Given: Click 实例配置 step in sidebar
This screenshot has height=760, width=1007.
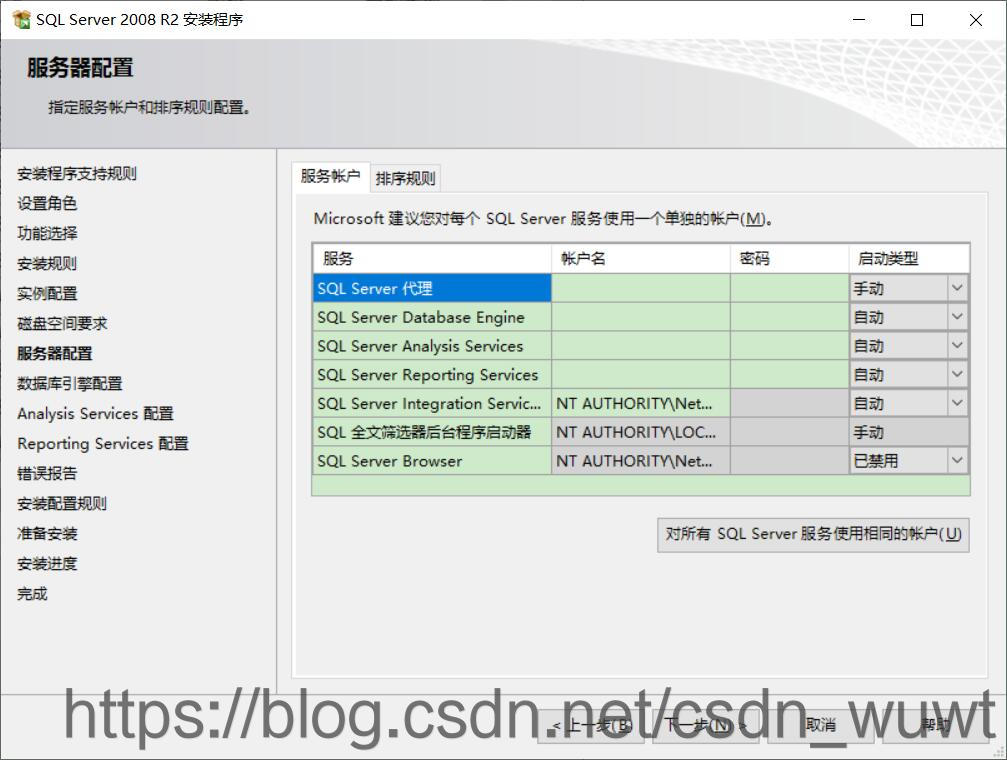Looking at the screenshot, I should click(47, 294).
